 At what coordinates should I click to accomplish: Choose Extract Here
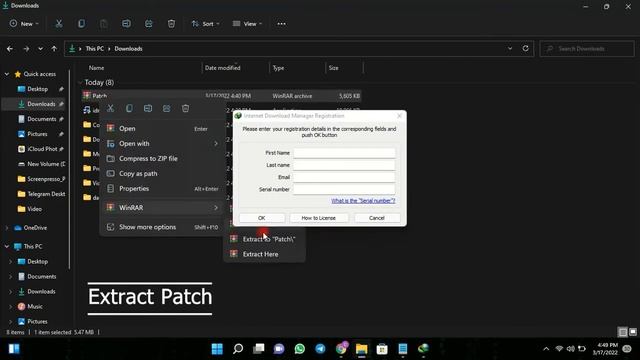coord(264,254)
